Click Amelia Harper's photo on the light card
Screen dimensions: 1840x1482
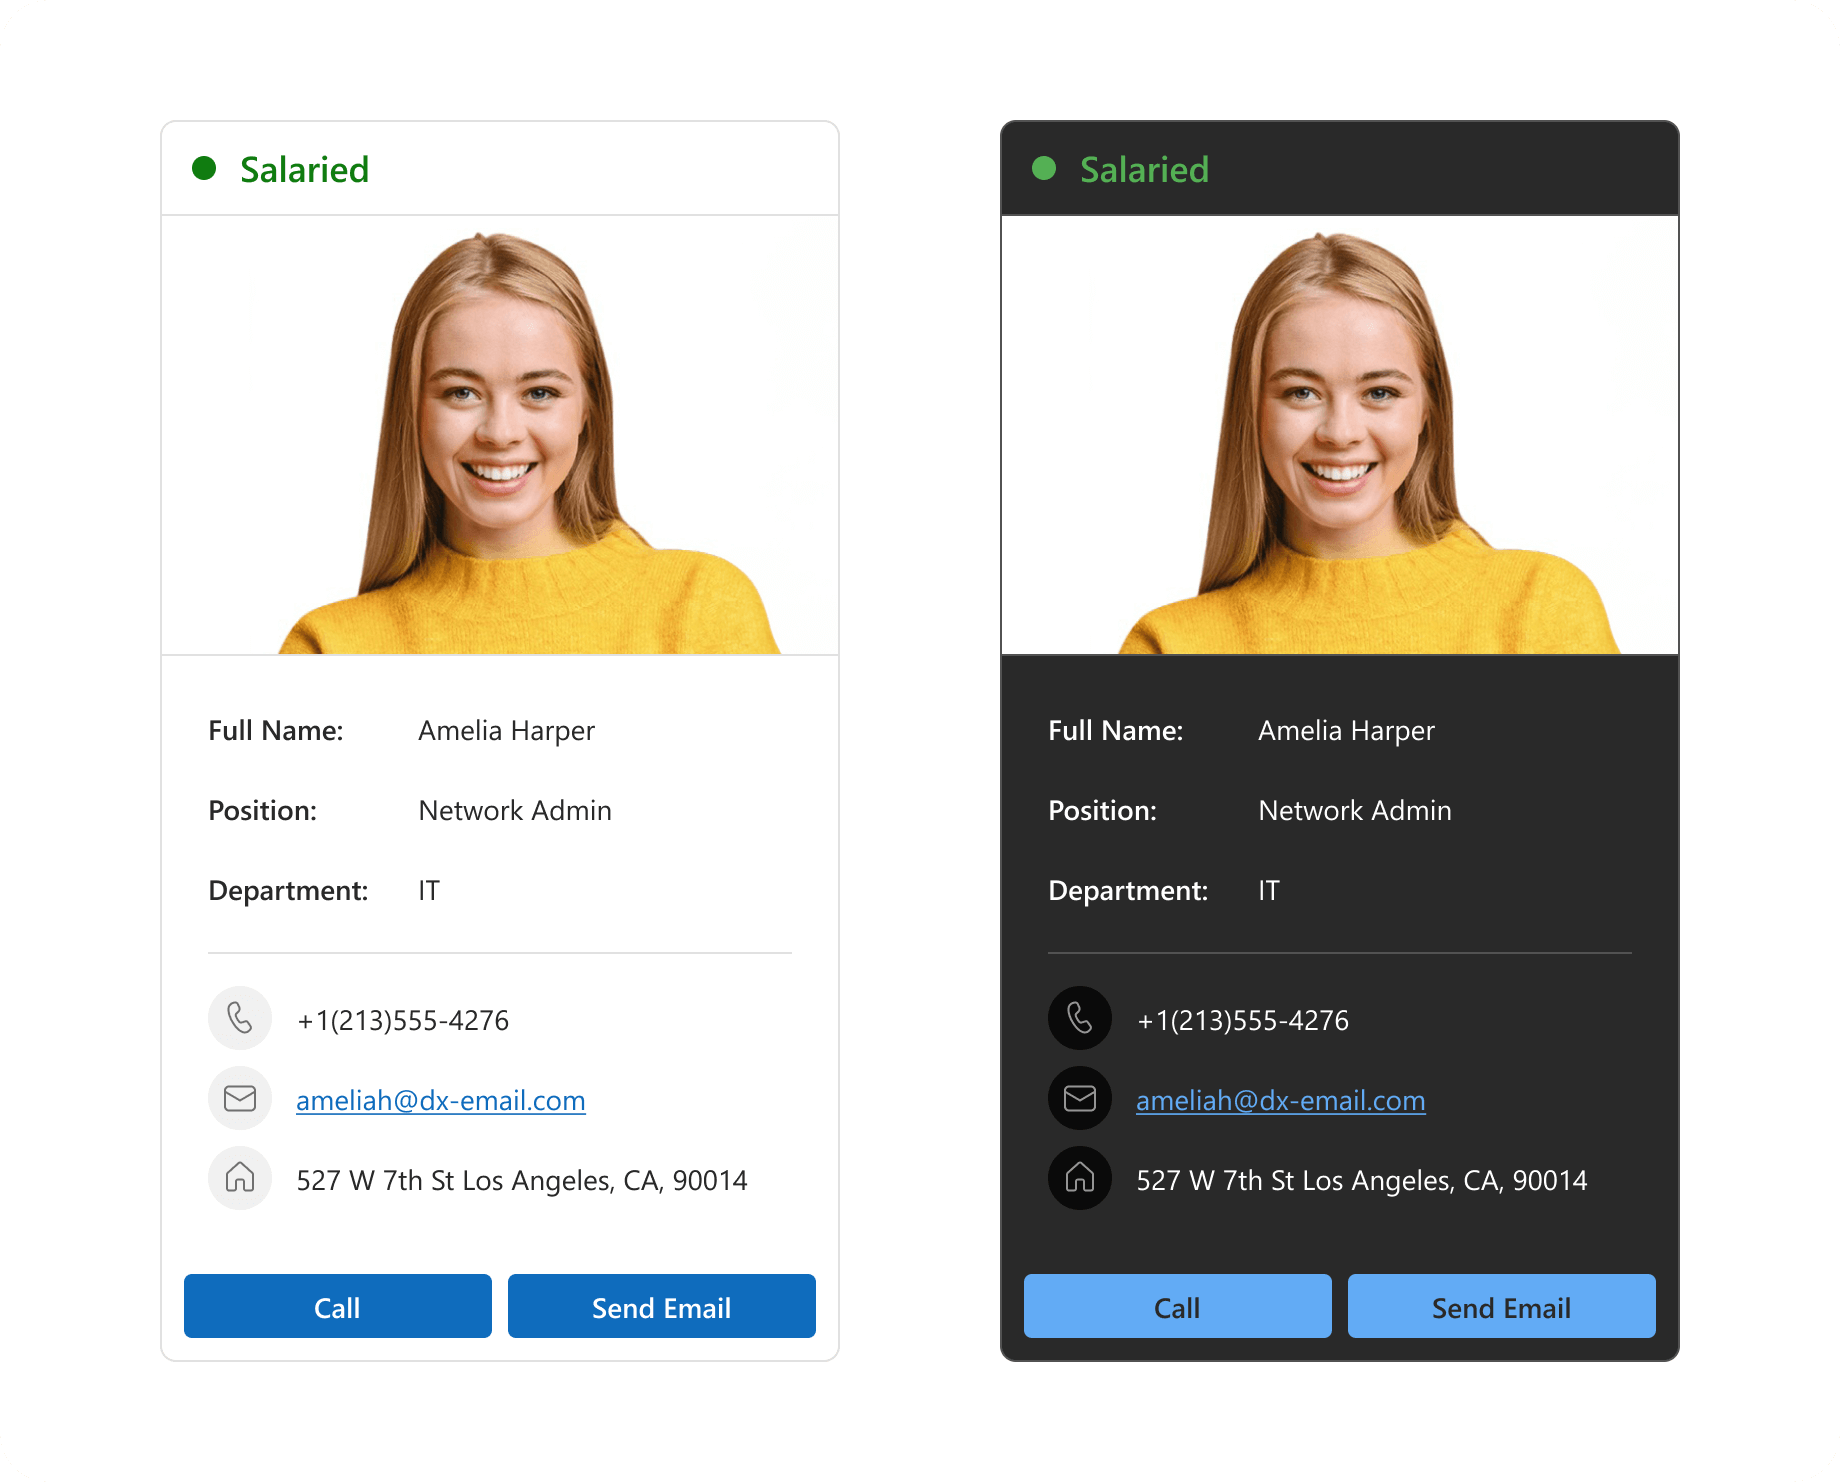click(500, 435)
